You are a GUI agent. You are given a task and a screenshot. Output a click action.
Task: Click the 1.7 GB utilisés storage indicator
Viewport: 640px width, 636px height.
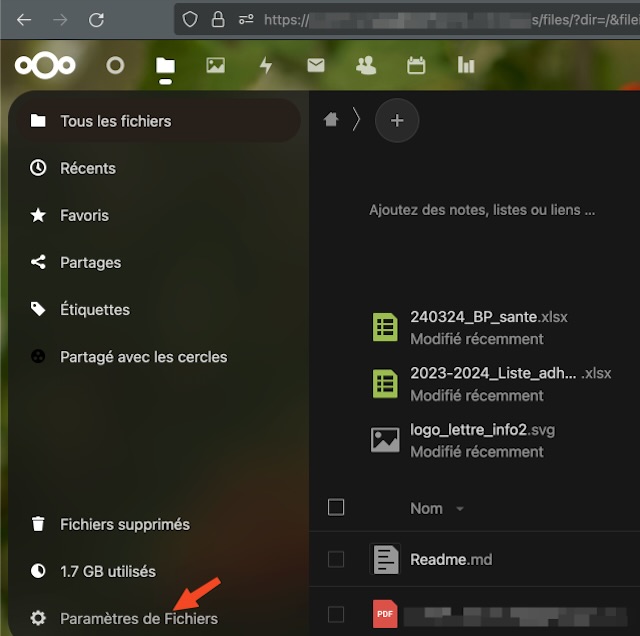(x=107, y=571)
